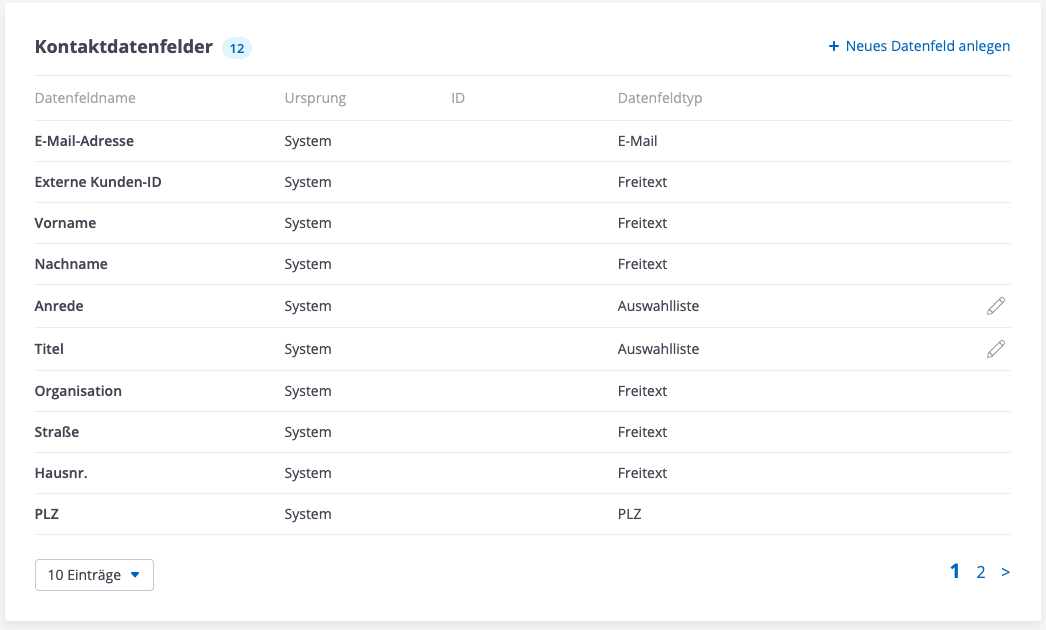The width and height of the screenshot is (1046, 630).
Task: Click the Datenfeldtyp column header
Action: coord(660,98)
